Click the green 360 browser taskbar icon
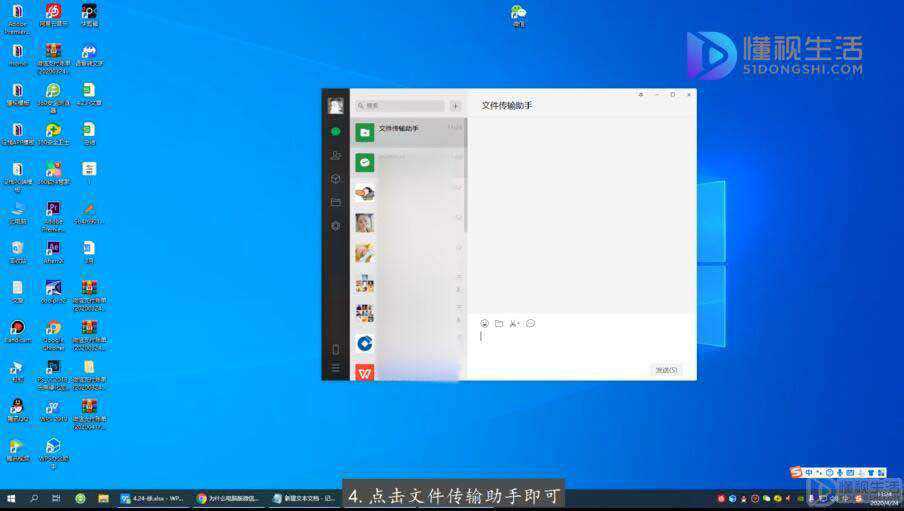 pos(80,498)
